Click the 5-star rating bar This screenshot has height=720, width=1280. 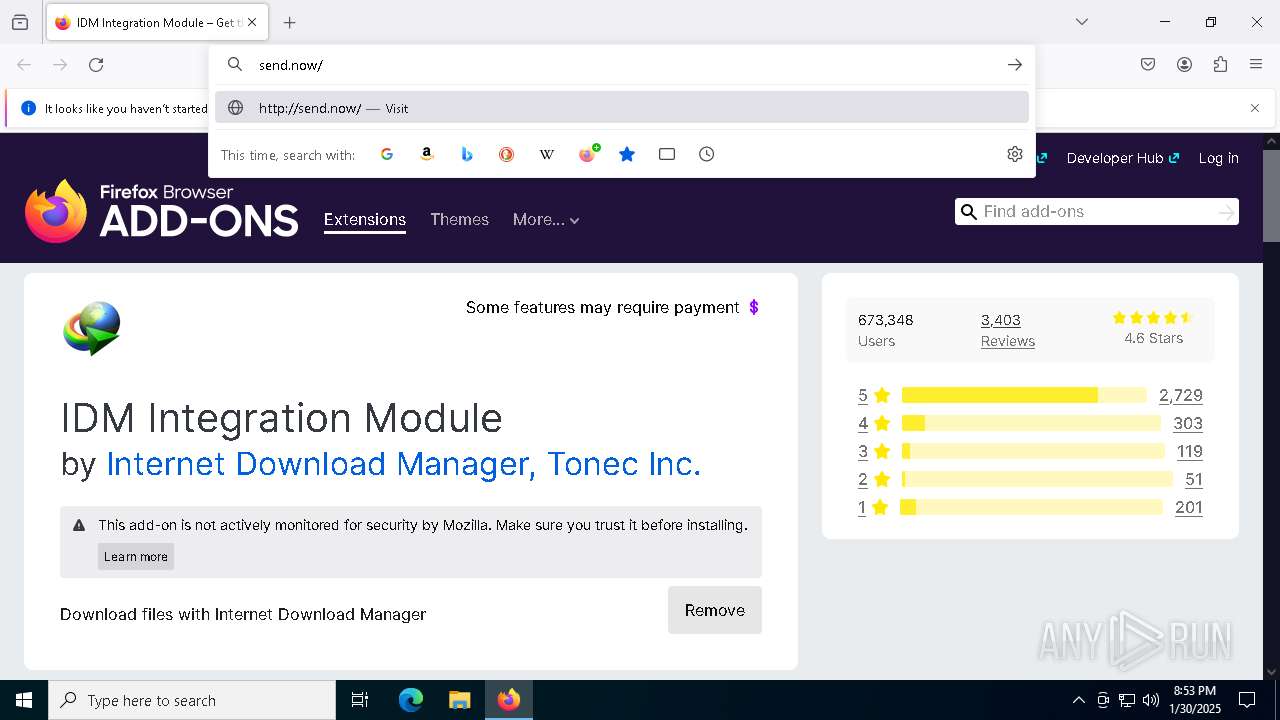pos(1024,395)
